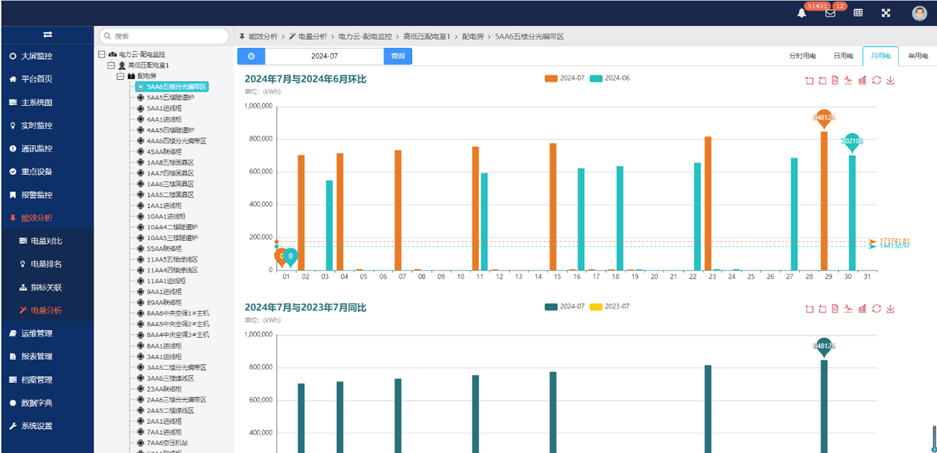Toggle the 2024-06 series in top legend

pyautogui.click(x=610, y=78)
